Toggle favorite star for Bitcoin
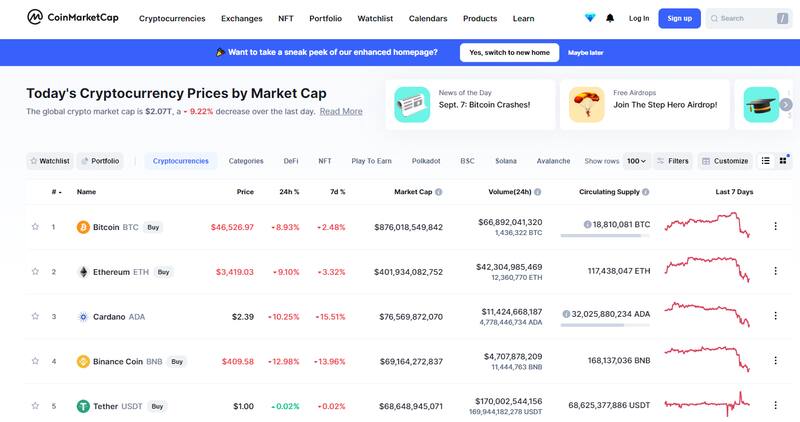Viewport: 800px width, 422px height. coord(35,227)
